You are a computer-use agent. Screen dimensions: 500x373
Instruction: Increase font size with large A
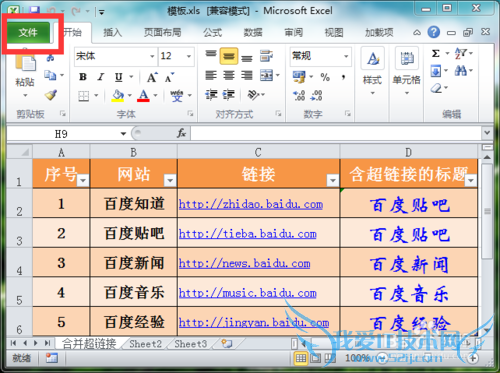(x=152, y=77)
